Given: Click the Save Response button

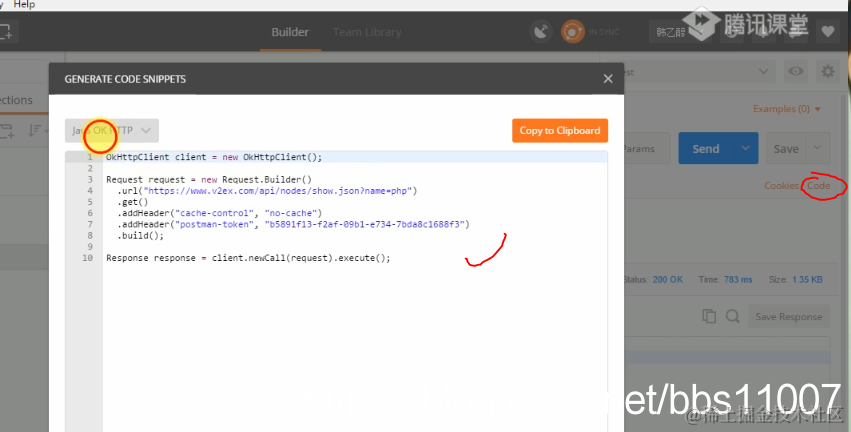Looking at the screenshot, I should pyautogui.click(x=789, y=316).
